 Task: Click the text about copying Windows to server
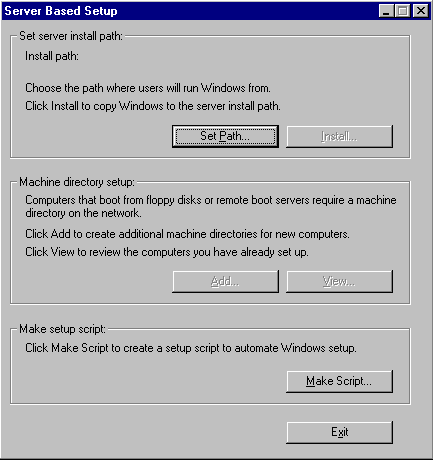point(153,106)
